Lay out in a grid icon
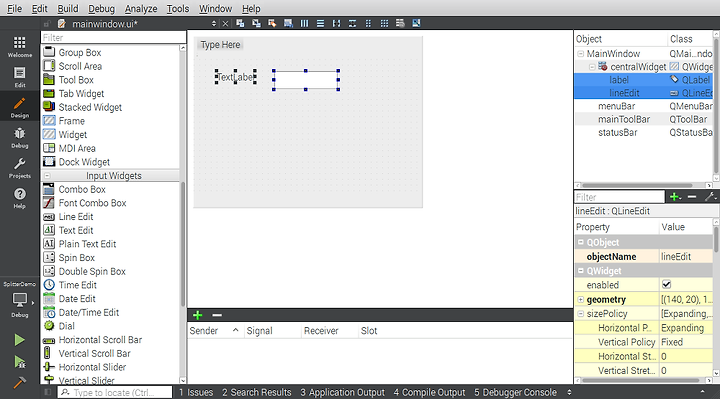 click(x=384, y=23)
